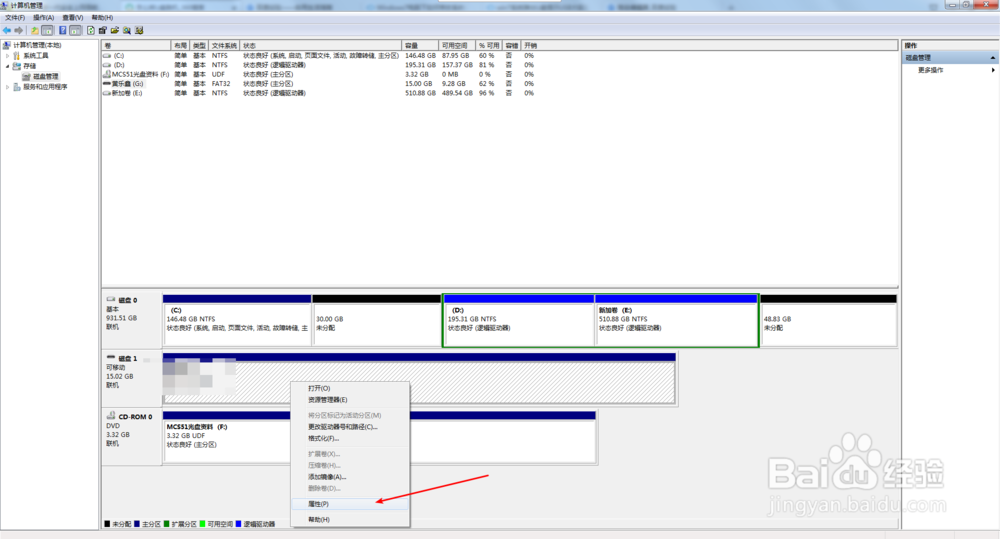
Task: Click the 磁盘 1 removable disk icon
Action: pos(111,358)
